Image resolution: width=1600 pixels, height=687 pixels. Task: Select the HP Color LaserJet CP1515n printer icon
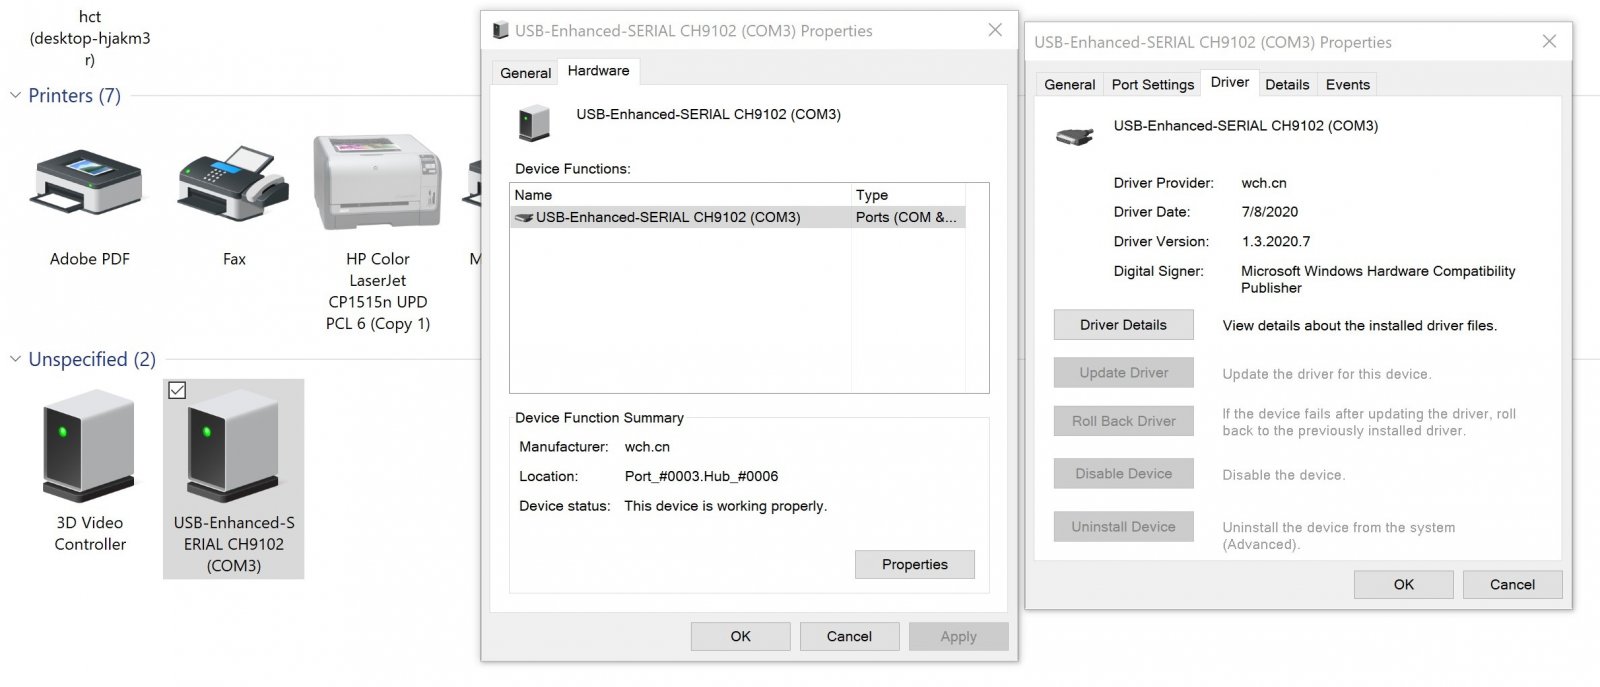point(377,183)
